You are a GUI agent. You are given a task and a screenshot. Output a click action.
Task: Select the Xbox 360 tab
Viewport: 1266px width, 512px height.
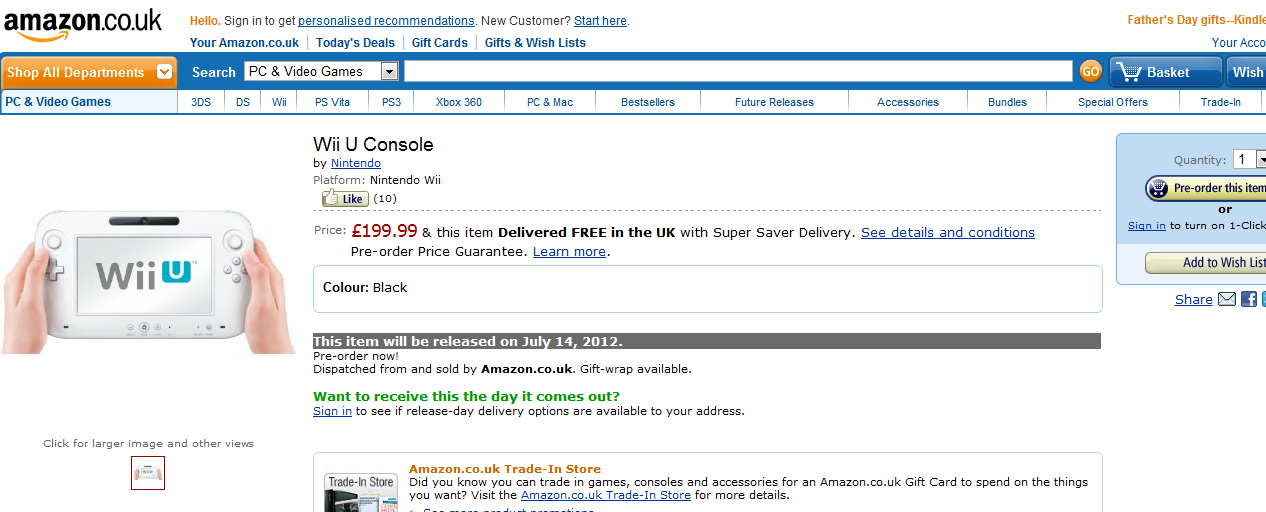pos(459,102)
